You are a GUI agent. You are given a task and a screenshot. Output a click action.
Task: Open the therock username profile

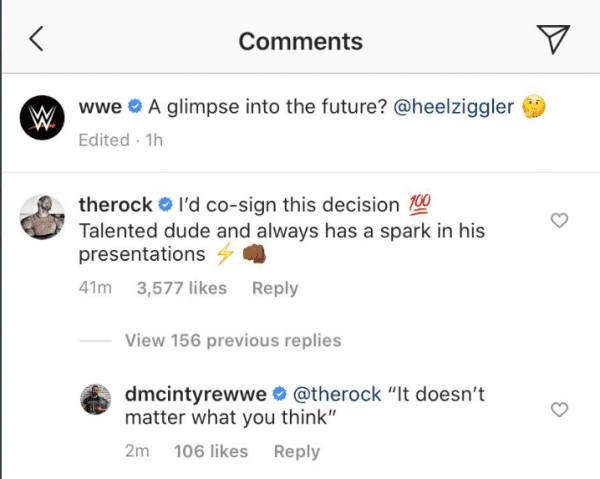[x=115, y=206]
